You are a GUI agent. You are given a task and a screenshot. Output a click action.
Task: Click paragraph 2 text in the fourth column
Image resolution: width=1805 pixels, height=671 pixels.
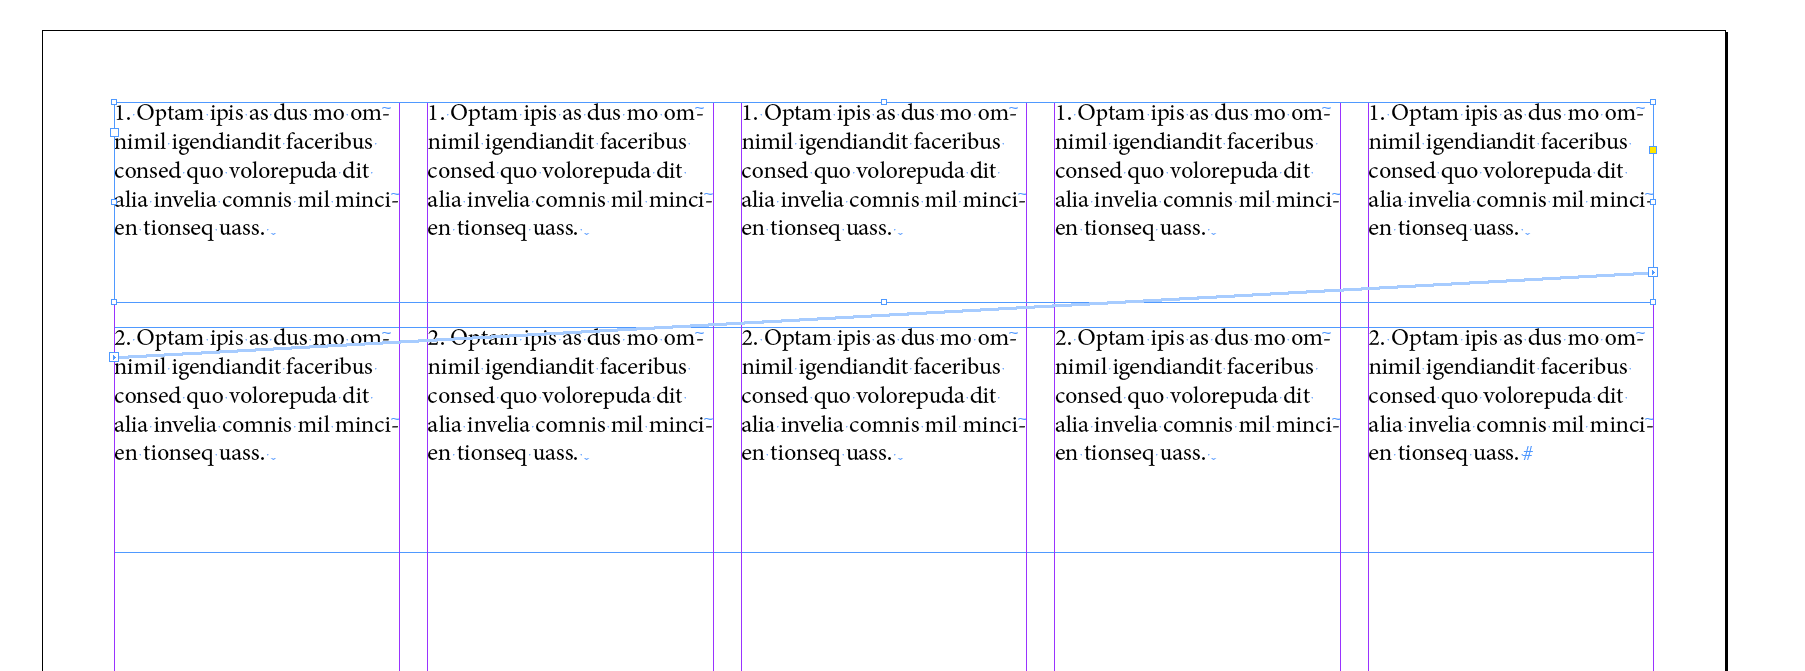click(x=1197, y=396)
